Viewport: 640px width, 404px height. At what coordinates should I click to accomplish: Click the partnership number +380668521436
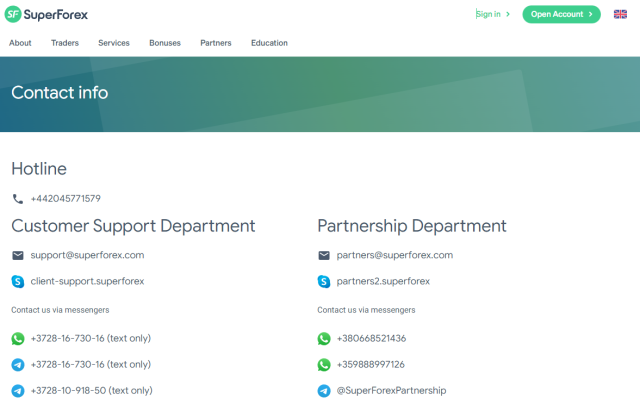tap(371, 339)
